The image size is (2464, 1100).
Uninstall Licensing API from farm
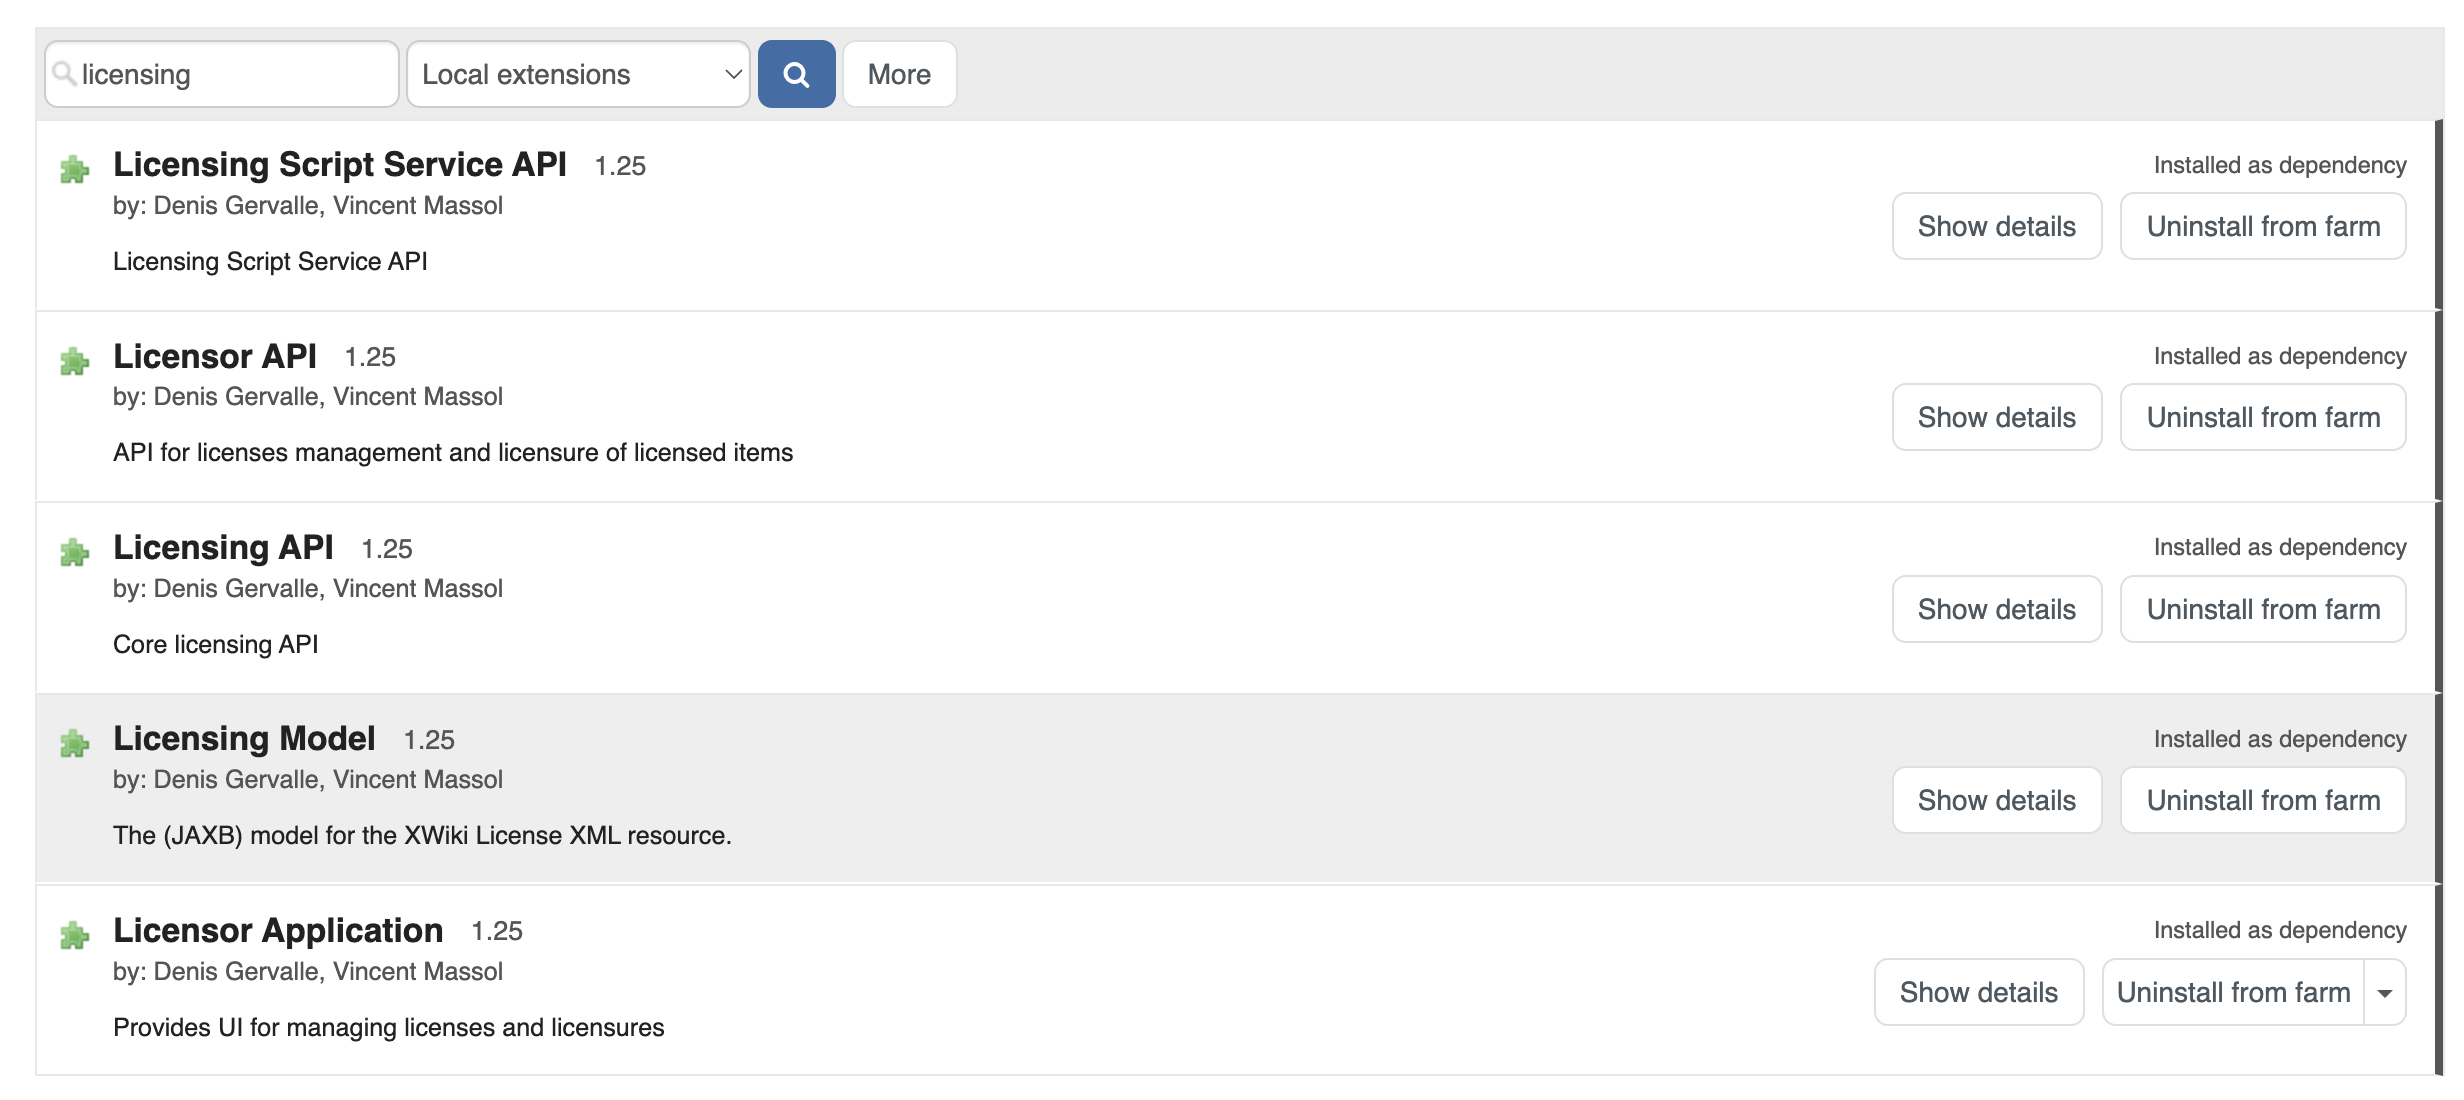2262,609
